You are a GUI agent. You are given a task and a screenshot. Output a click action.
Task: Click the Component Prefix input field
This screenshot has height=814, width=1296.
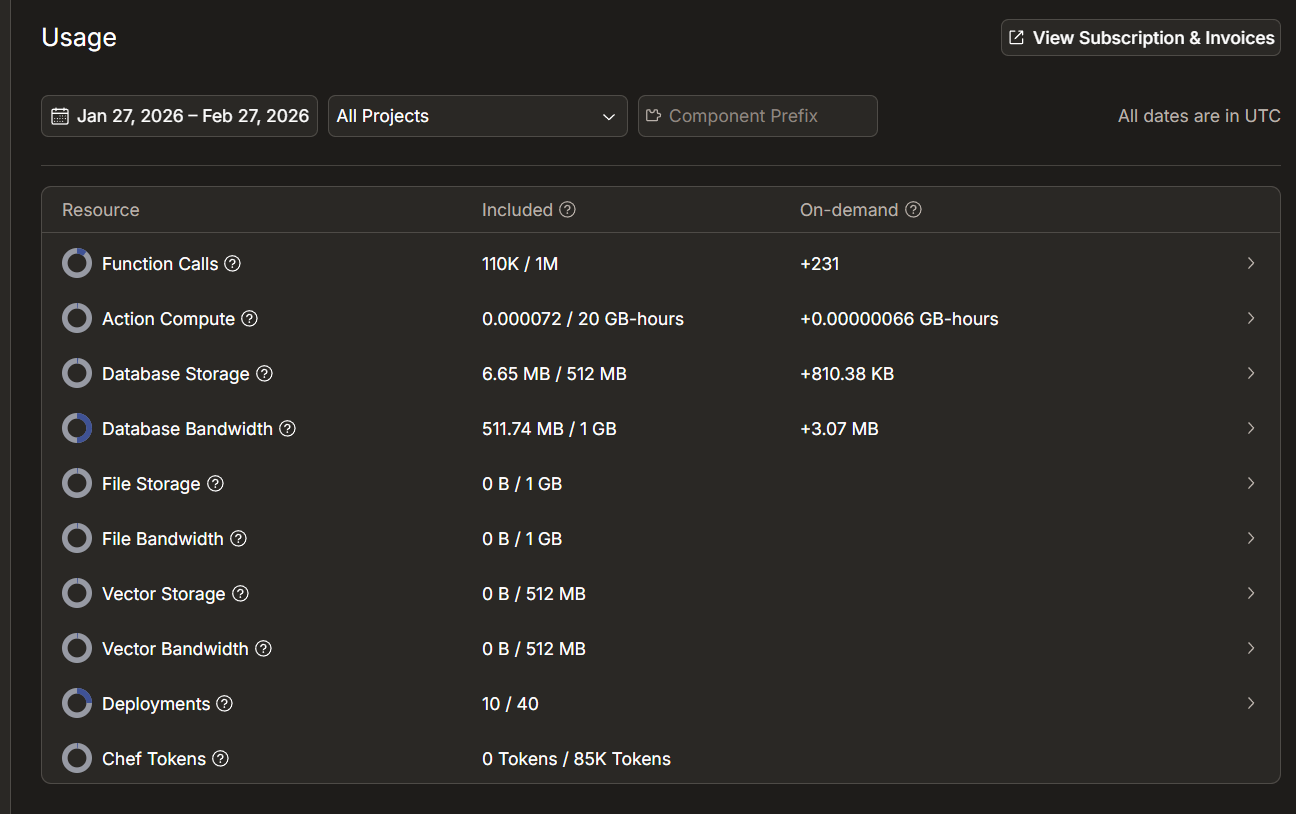point(758,116)
